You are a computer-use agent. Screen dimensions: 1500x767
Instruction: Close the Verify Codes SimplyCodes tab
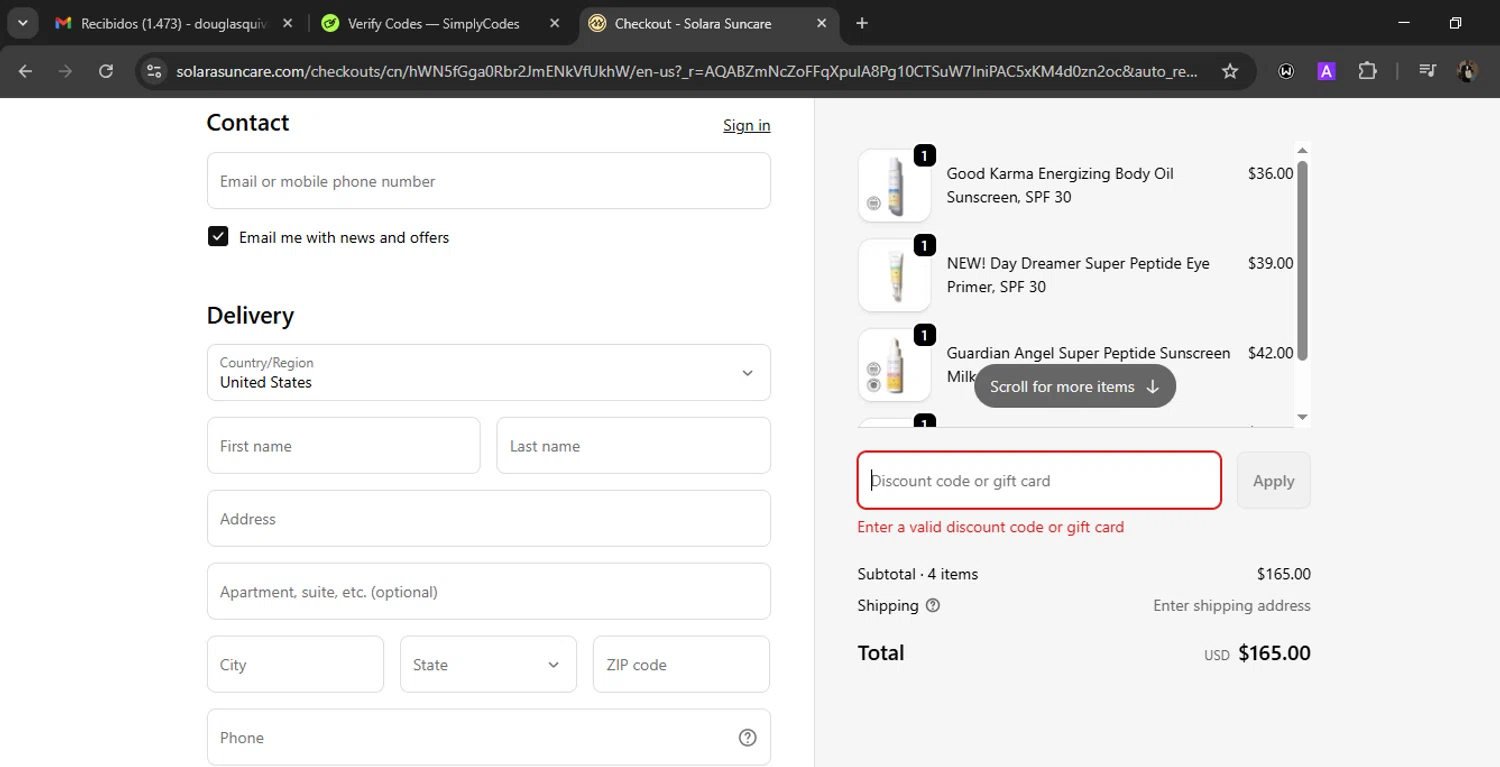click(x=555, y=23)
